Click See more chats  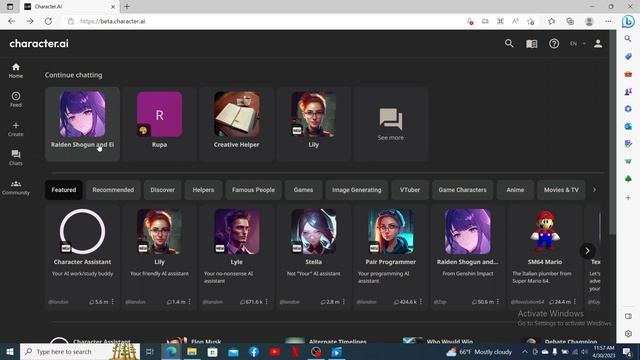391,124
